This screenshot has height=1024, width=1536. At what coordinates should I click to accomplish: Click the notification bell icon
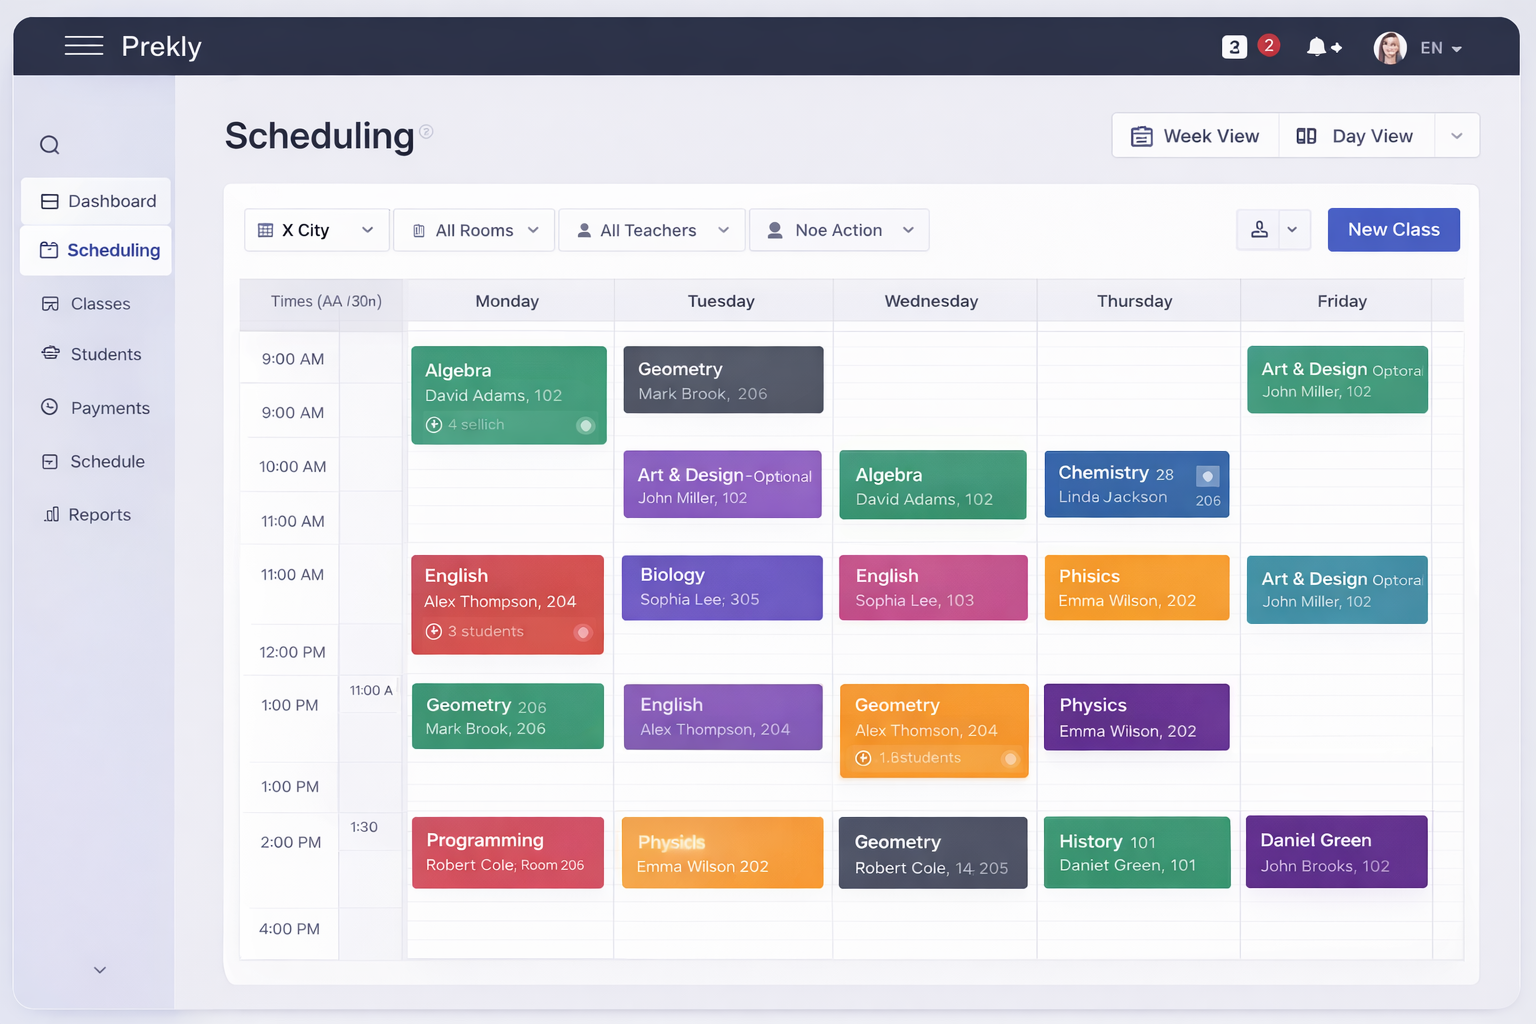pos(1315,46)
